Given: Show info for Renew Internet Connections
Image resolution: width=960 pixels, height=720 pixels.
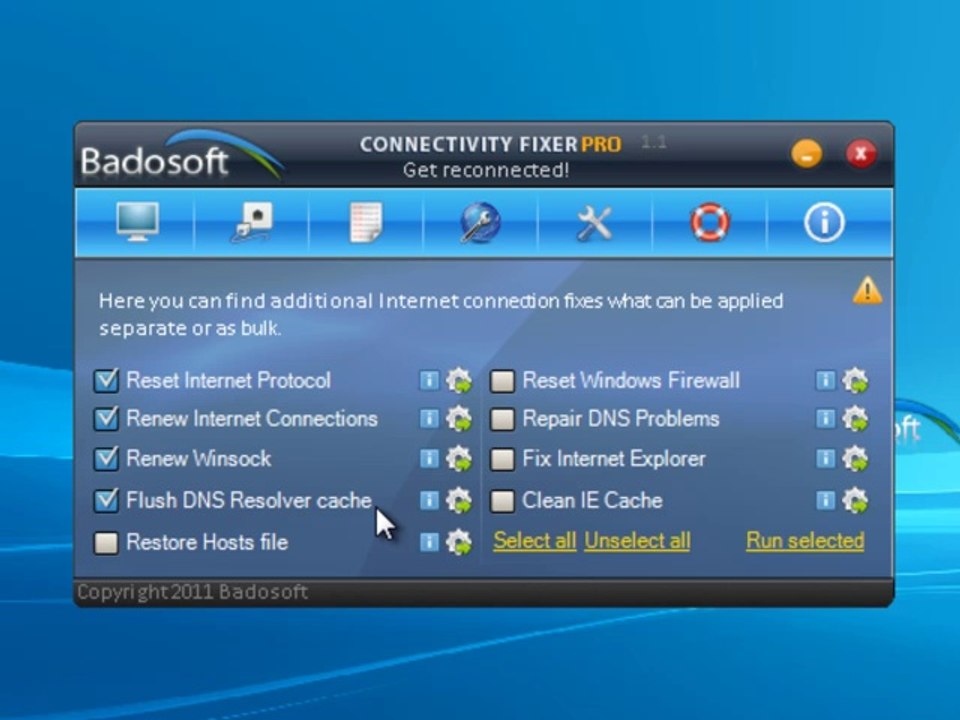Looking at the screenshot, I should click(429, 419).
